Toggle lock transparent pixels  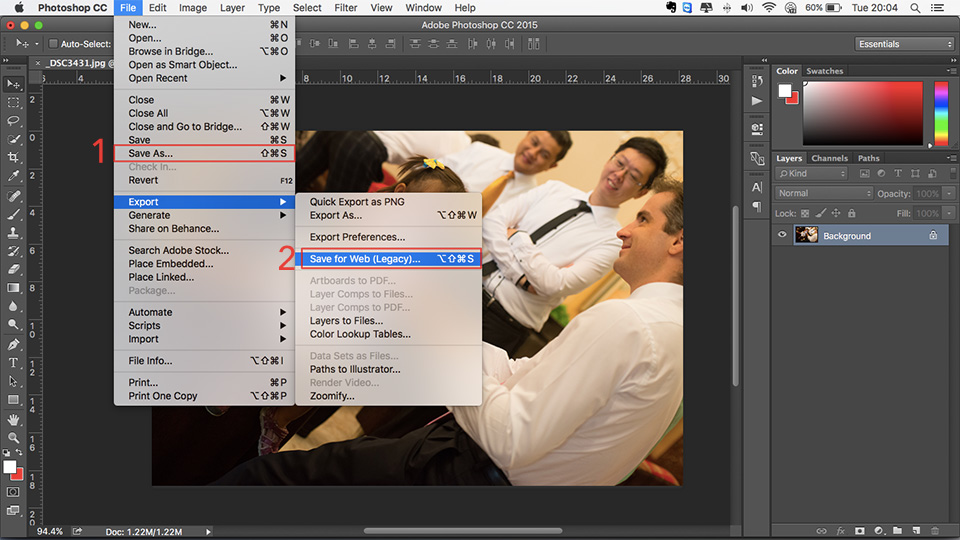805,213
